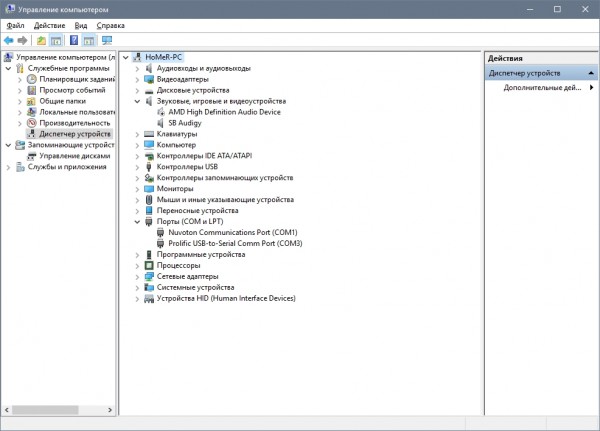Click the Сетевые адаптеры network icon

[x=149, y=276]
